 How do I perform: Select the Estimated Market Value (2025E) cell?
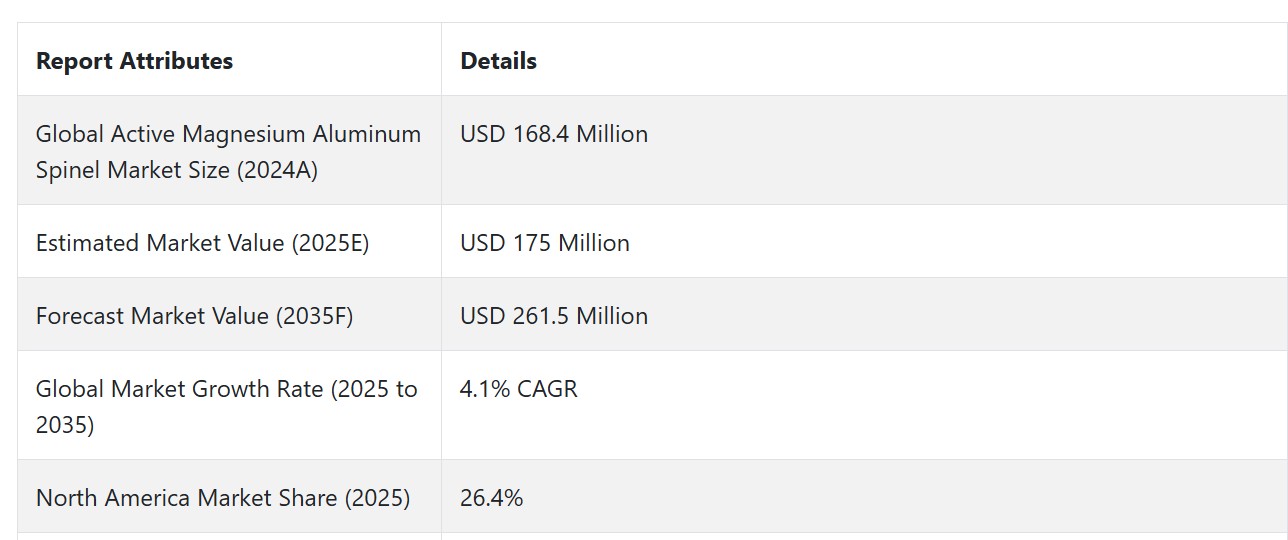tap(229, 242)
